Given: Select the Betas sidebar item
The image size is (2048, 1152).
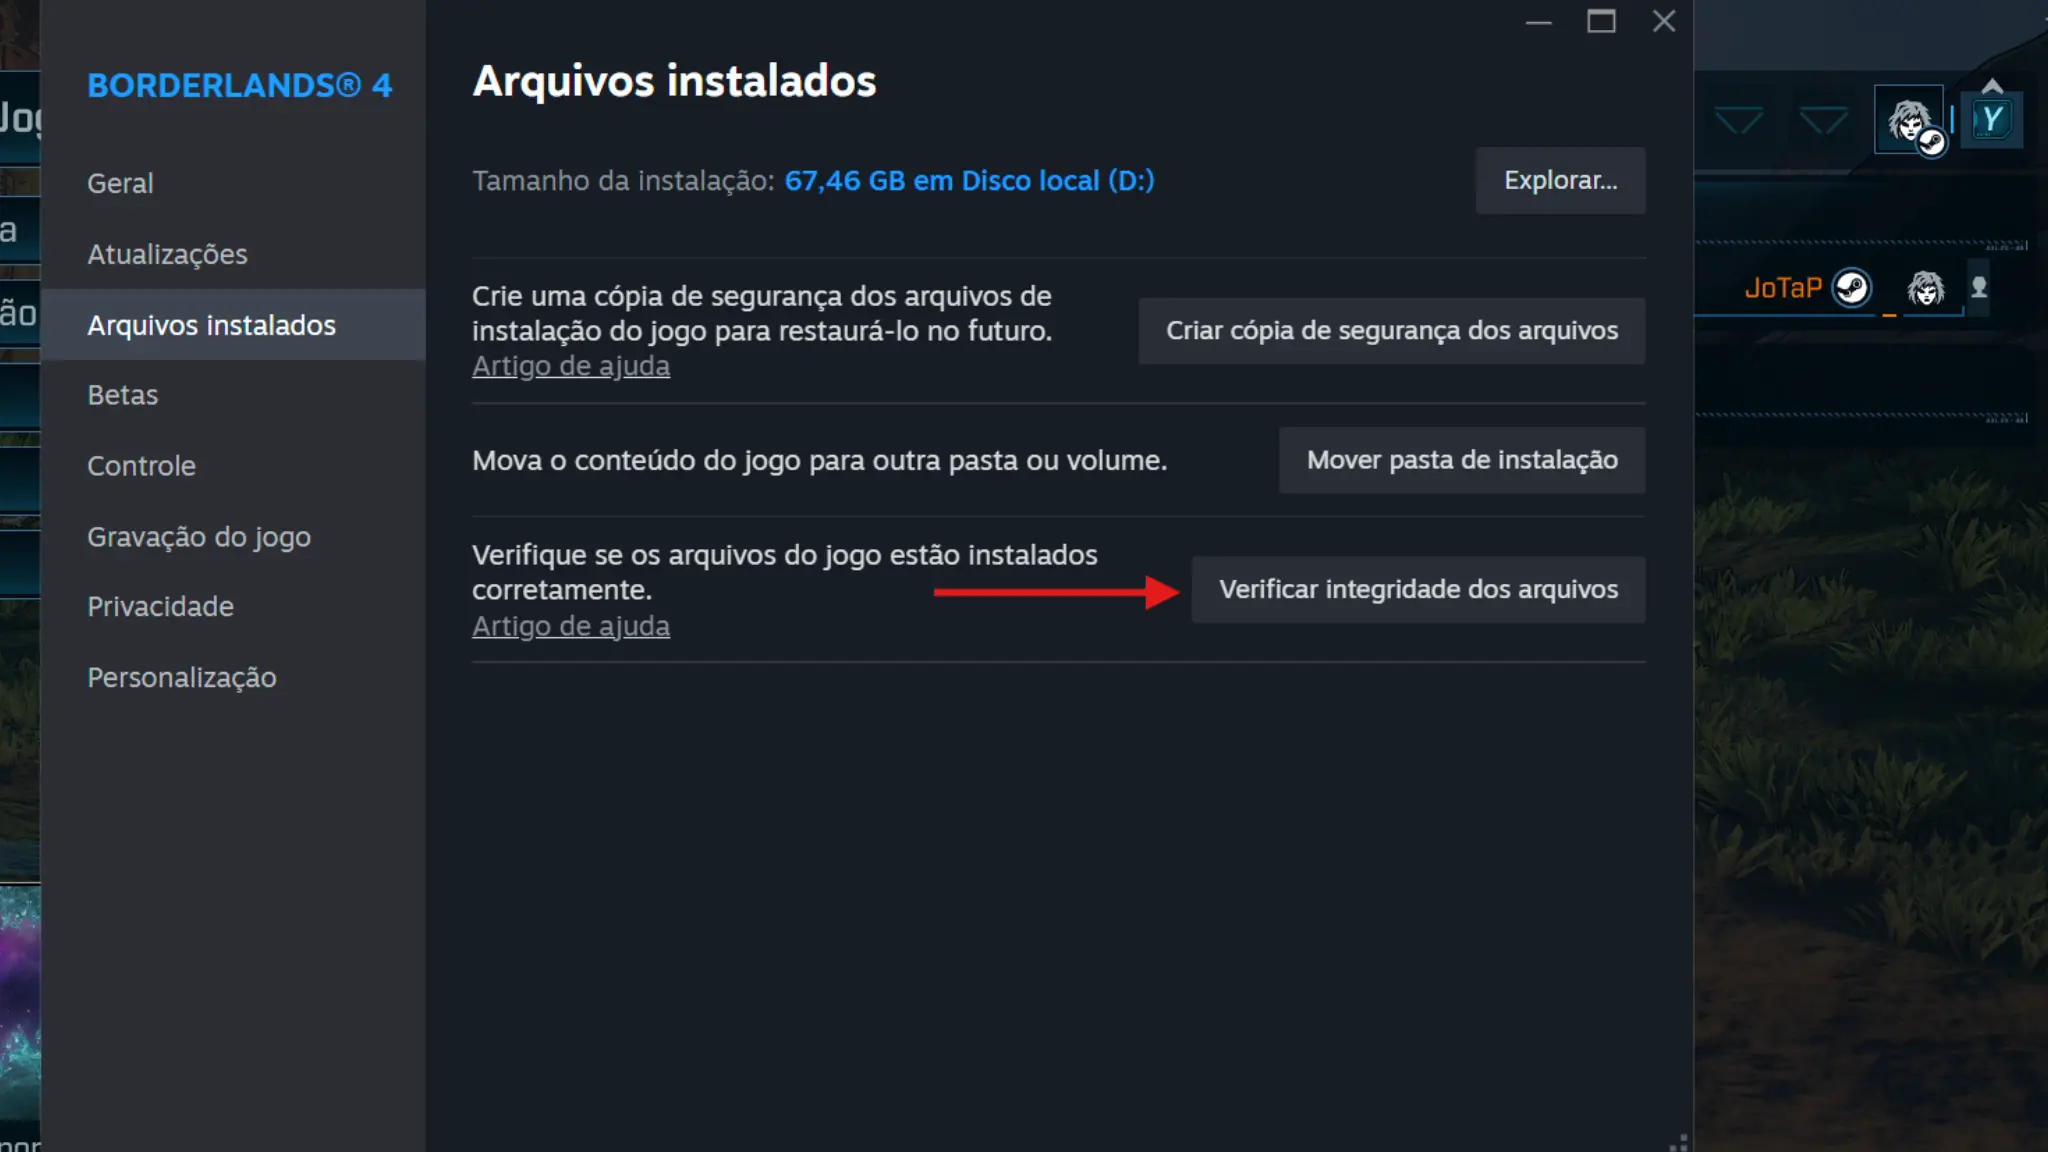Looking at the screenshot, I should tap(122, 395).
